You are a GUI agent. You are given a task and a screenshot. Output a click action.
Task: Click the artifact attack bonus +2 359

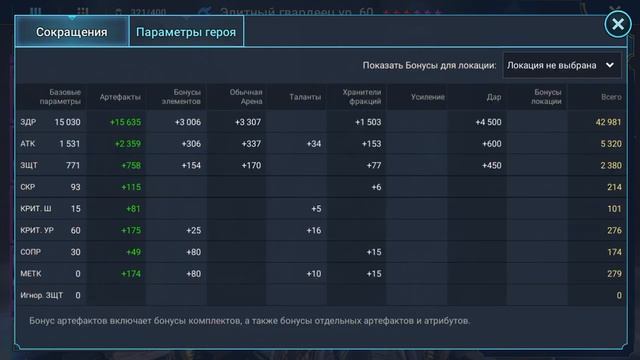[128, 144]
